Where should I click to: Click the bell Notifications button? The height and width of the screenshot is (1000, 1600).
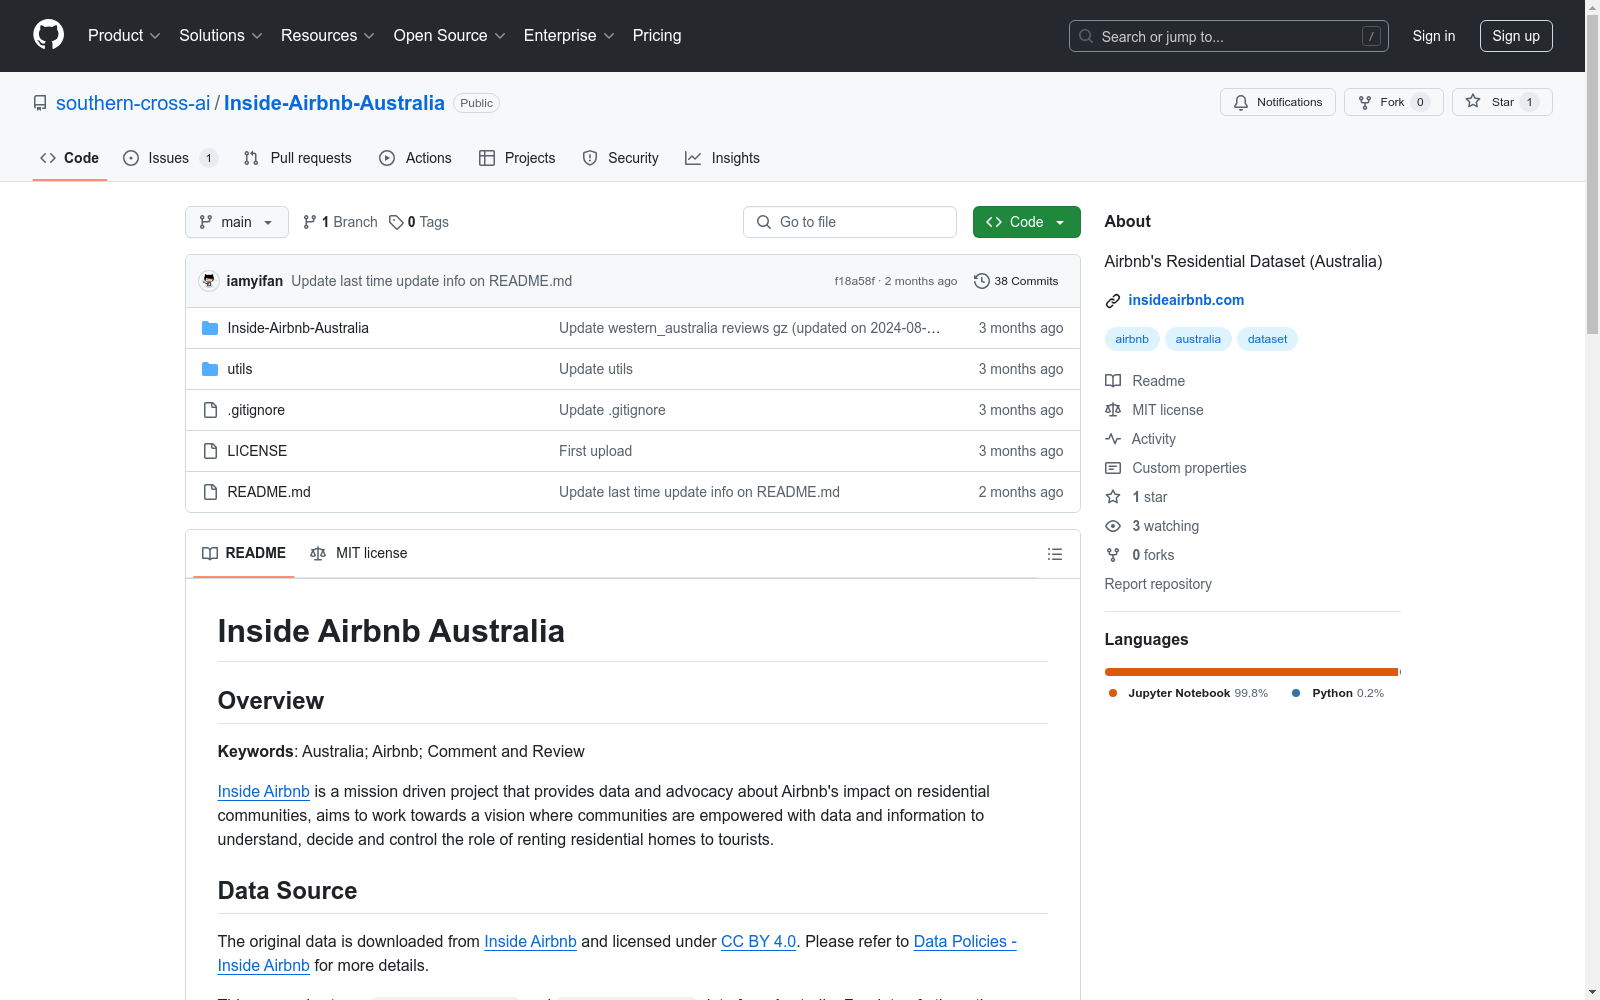tap(1277, 102)
